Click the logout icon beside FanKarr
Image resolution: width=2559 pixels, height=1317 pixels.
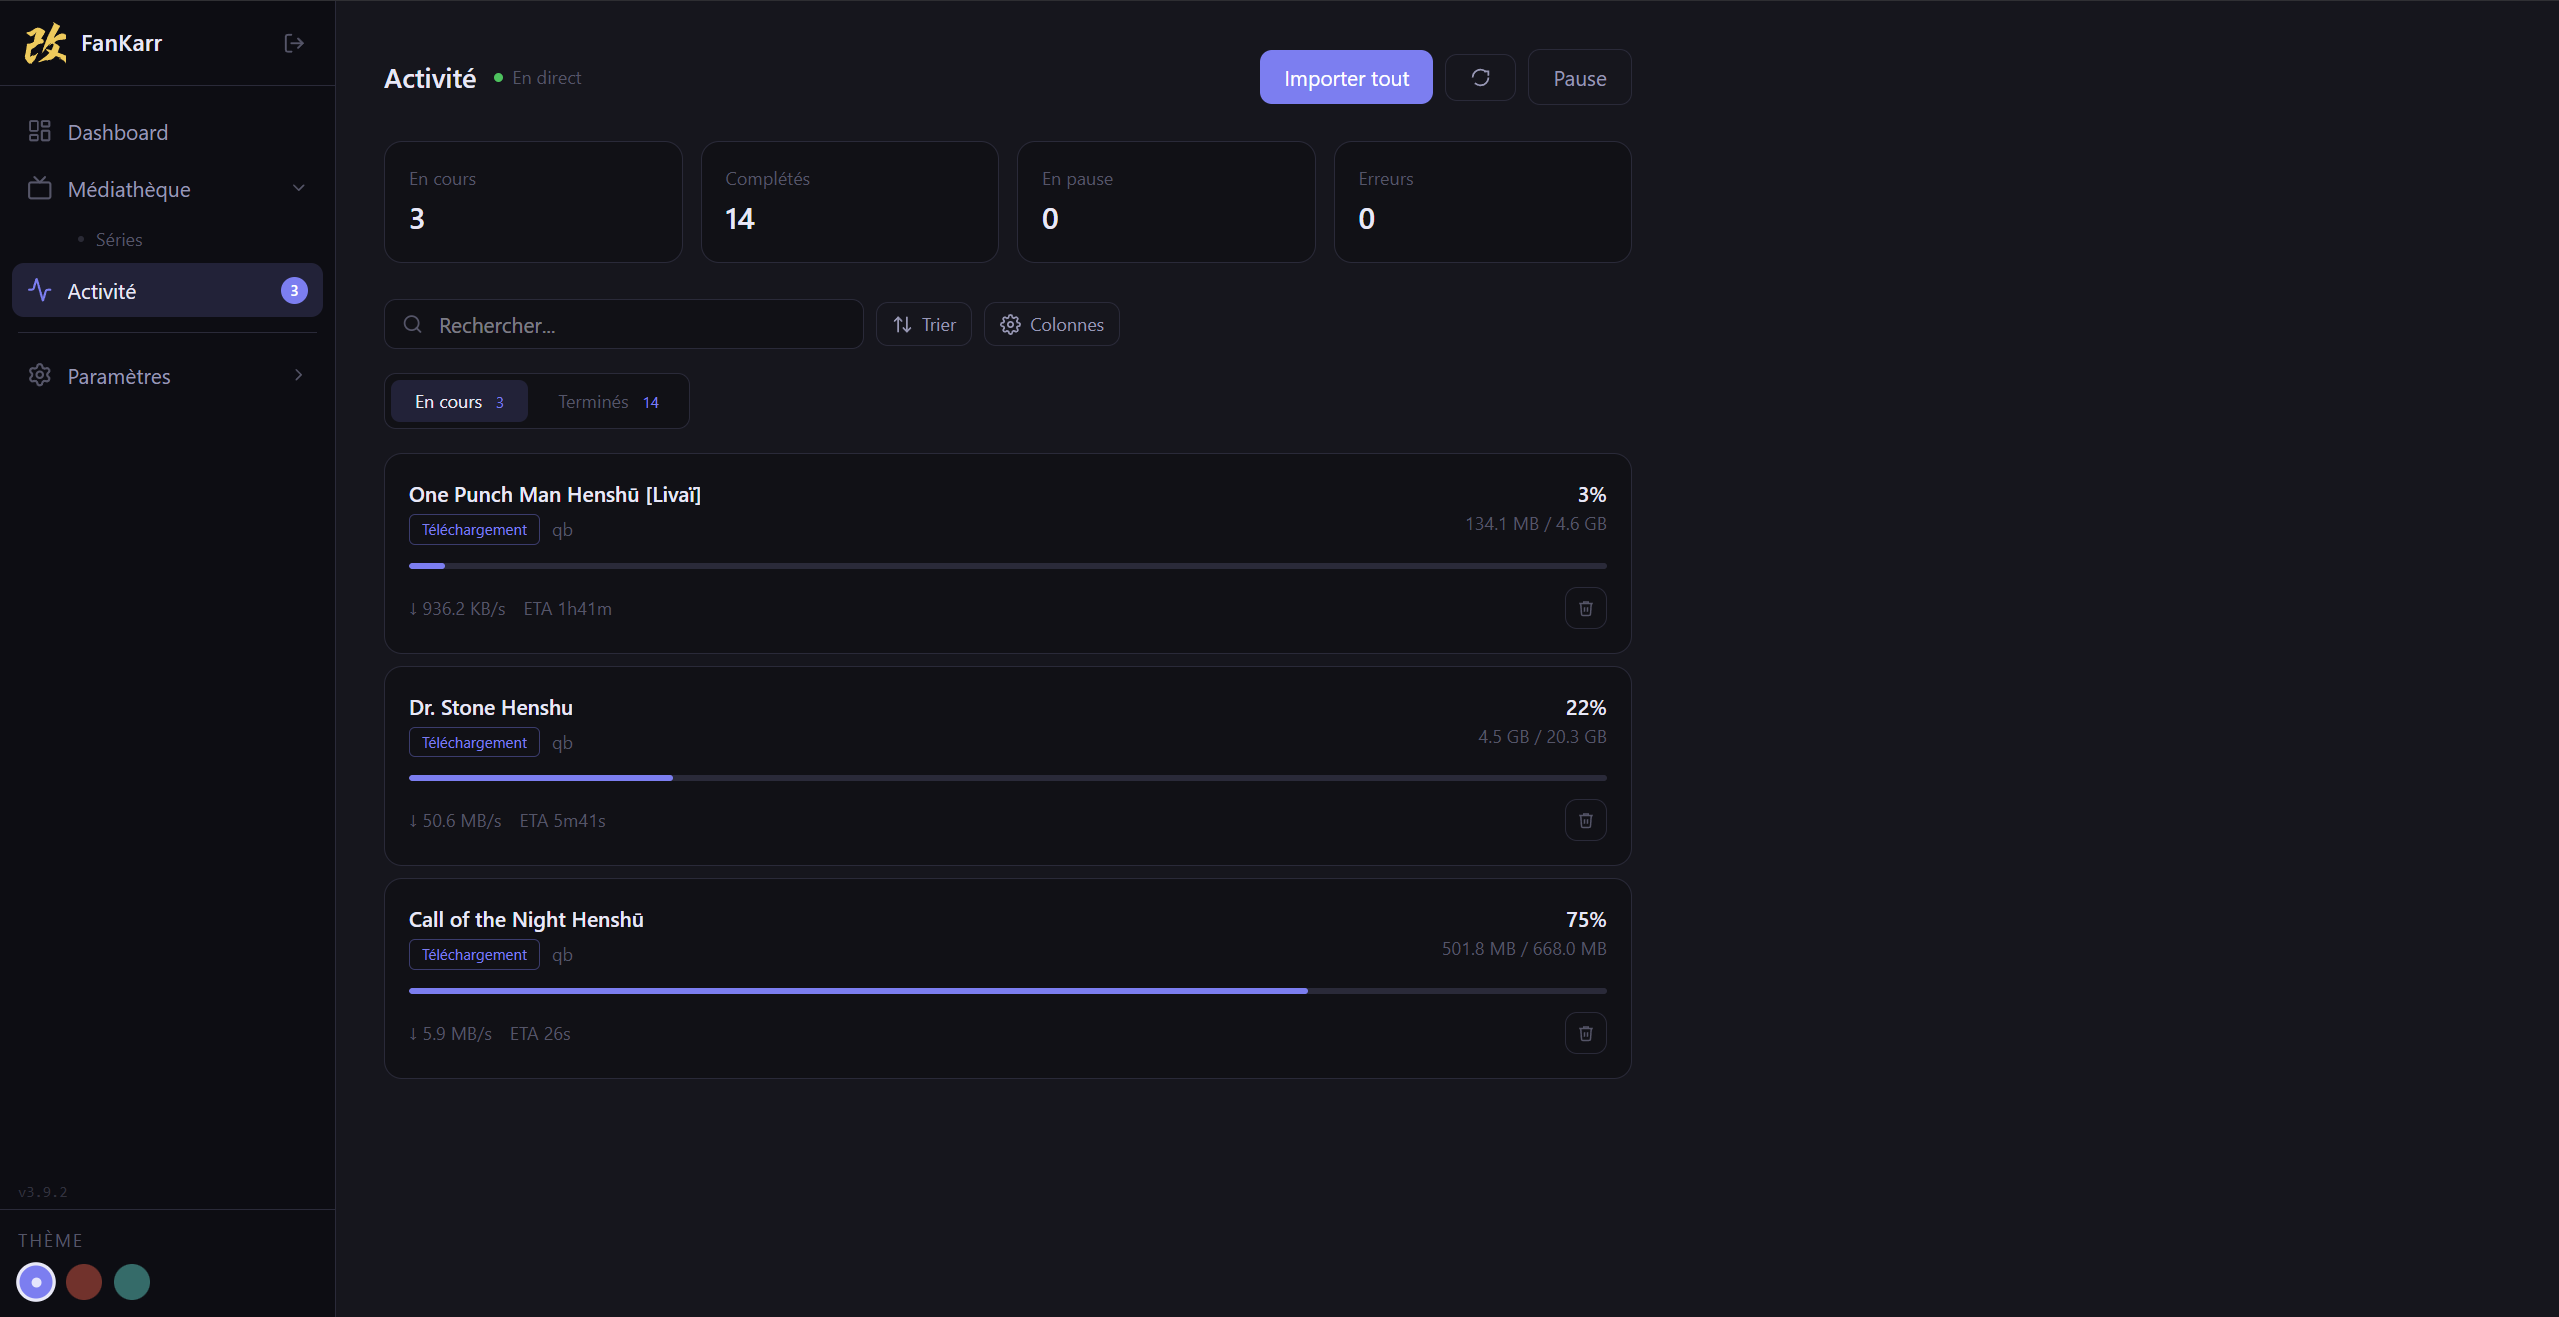tap(294, 43)
